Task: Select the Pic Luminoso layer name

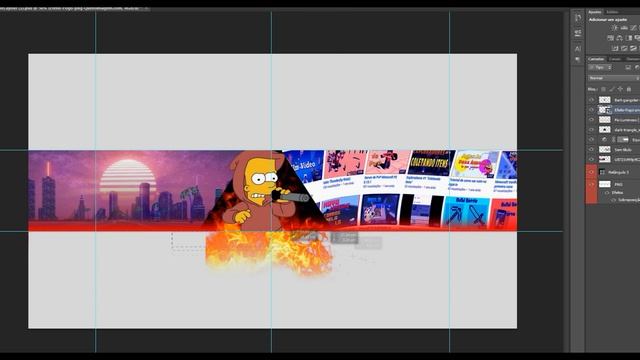Action: coord(626,120)
